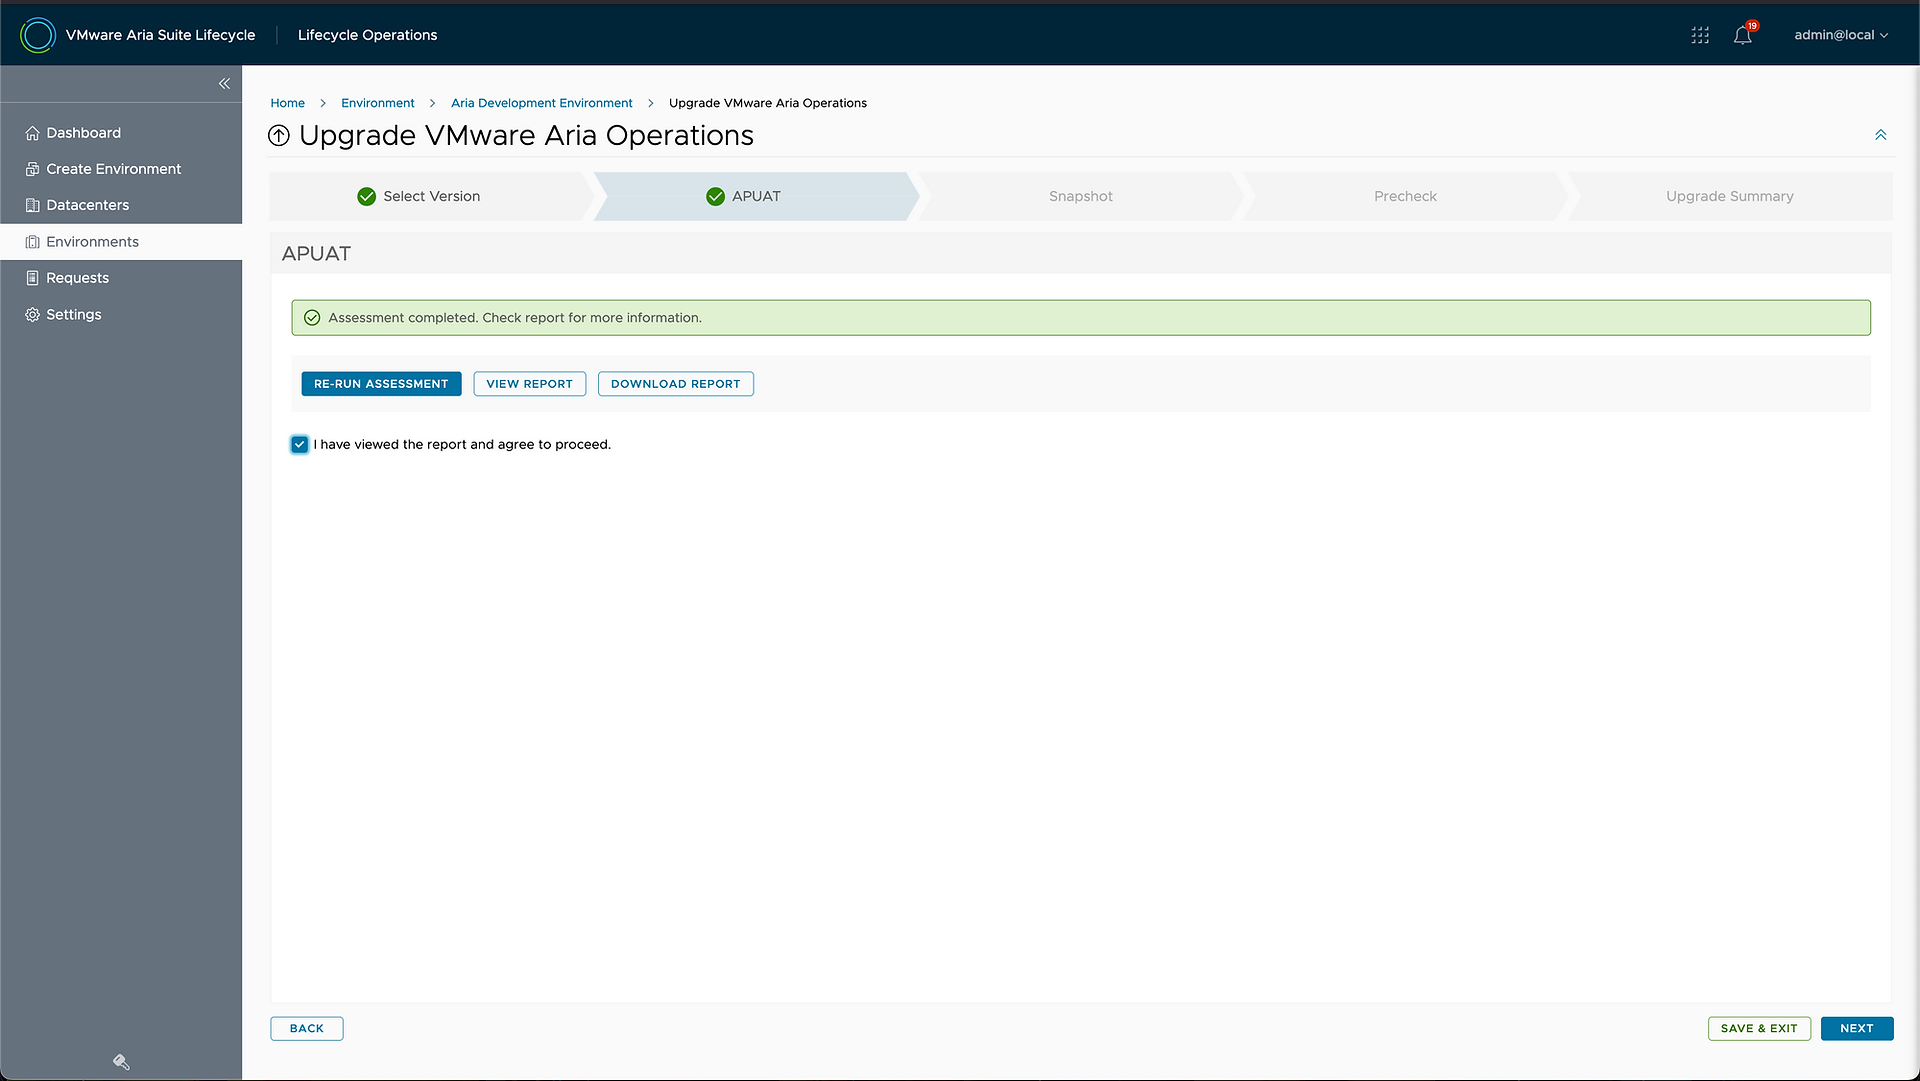
Task: Click the success icon in assessment banner
Action: (312, 318)
